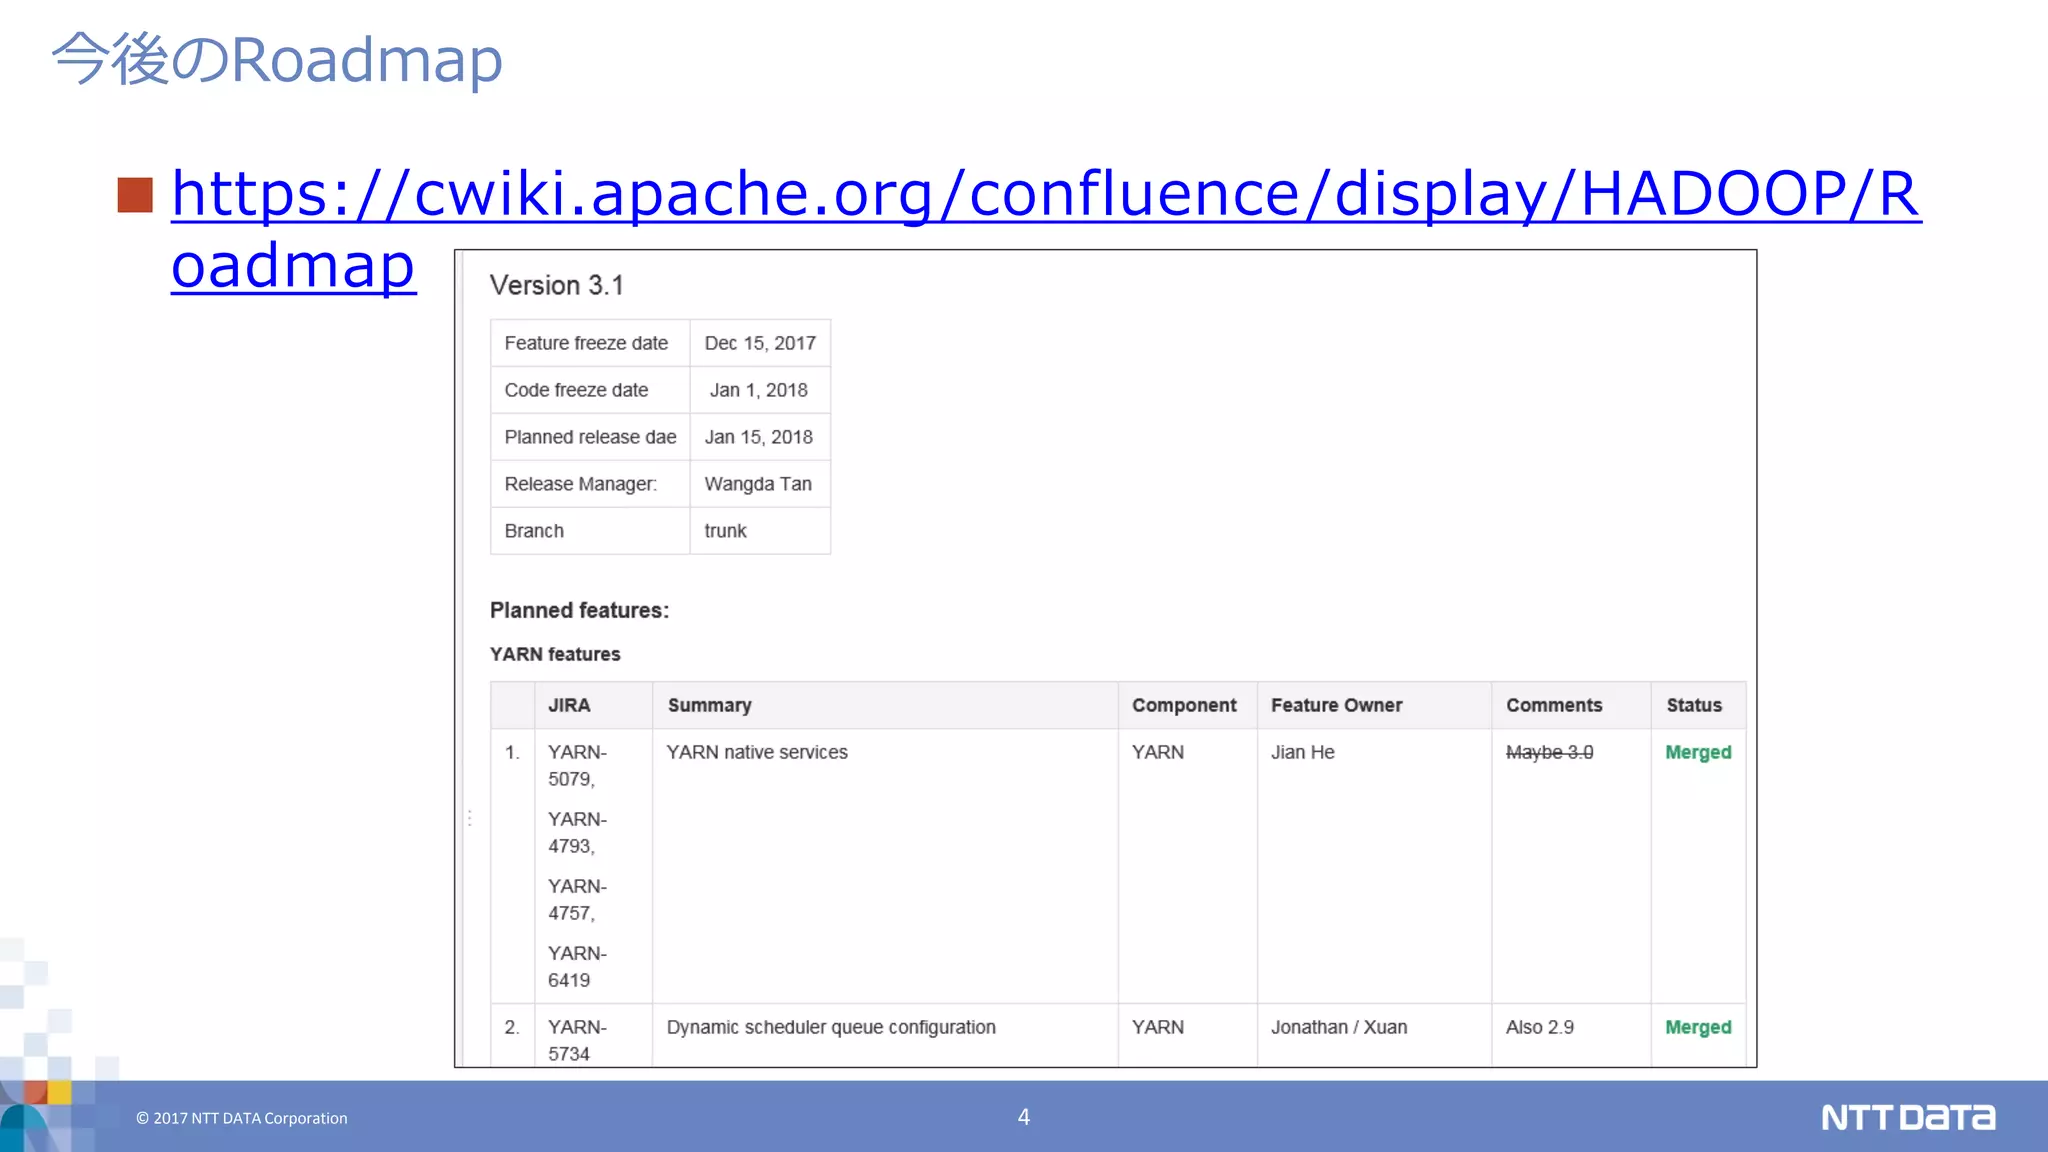
Task: Click the red square bullet icon
Action: (x=135, y=195)
